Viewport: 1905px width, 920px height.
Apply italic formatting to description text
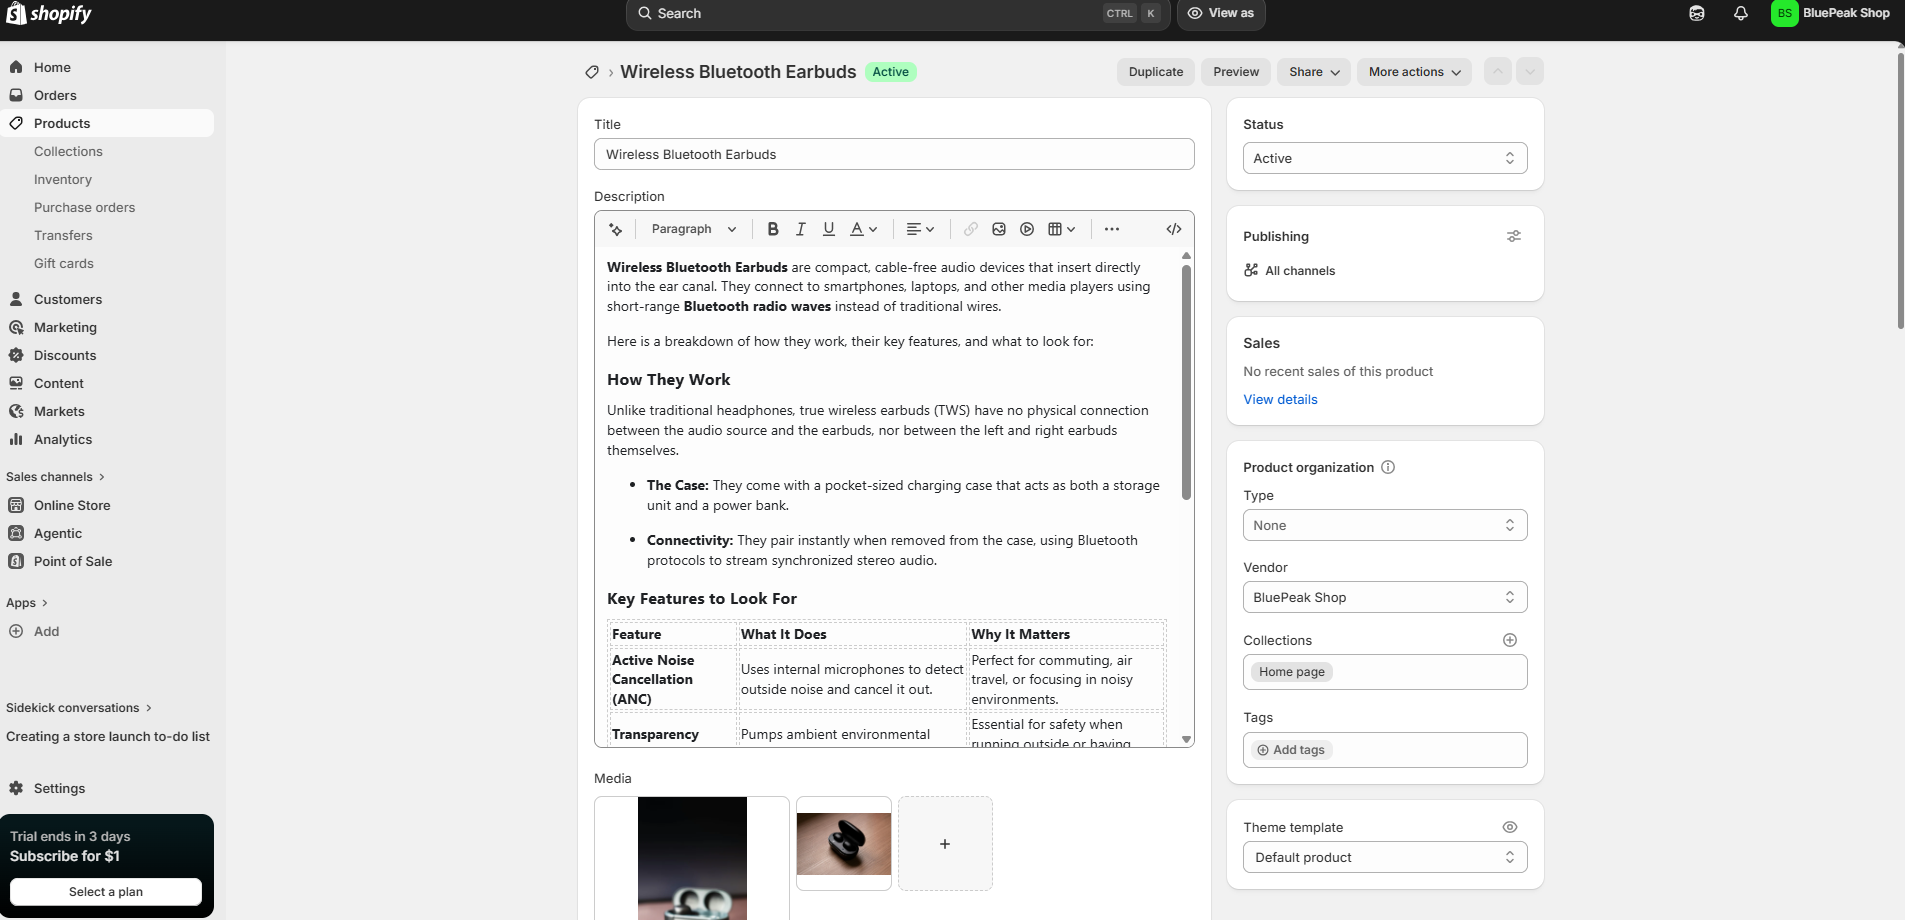(x=801, y=229)
